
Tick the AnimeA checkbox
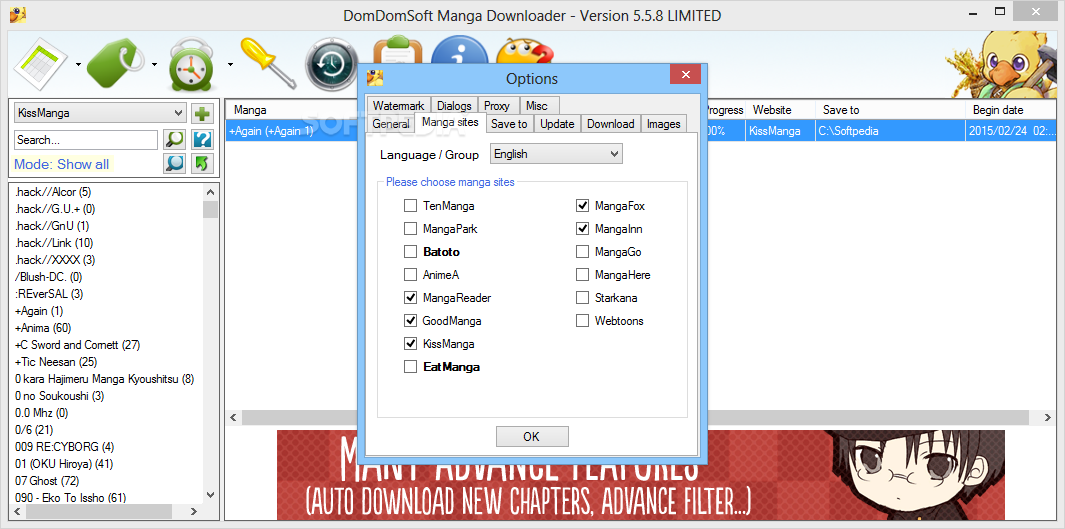410,274
